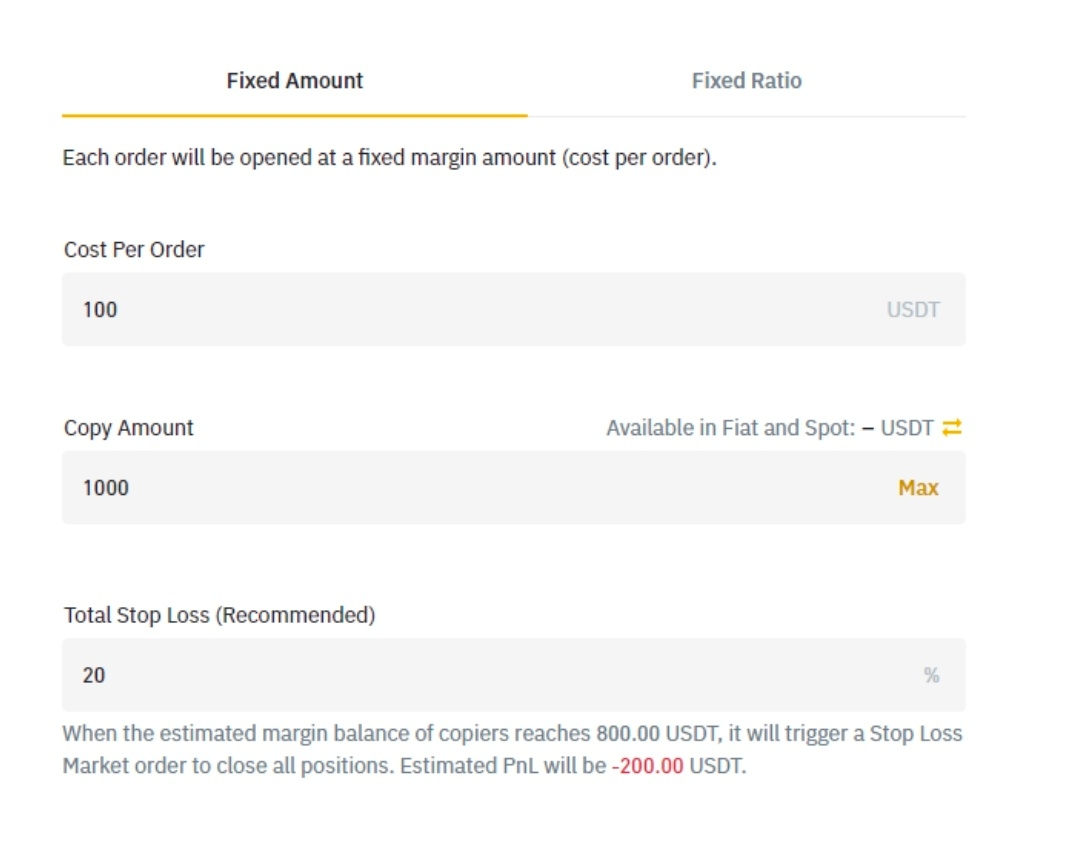1080x861 pixels.
Task: Click the 800.00 USDT margin balance text
Action: pyautogui.click(x=655, y=733)
